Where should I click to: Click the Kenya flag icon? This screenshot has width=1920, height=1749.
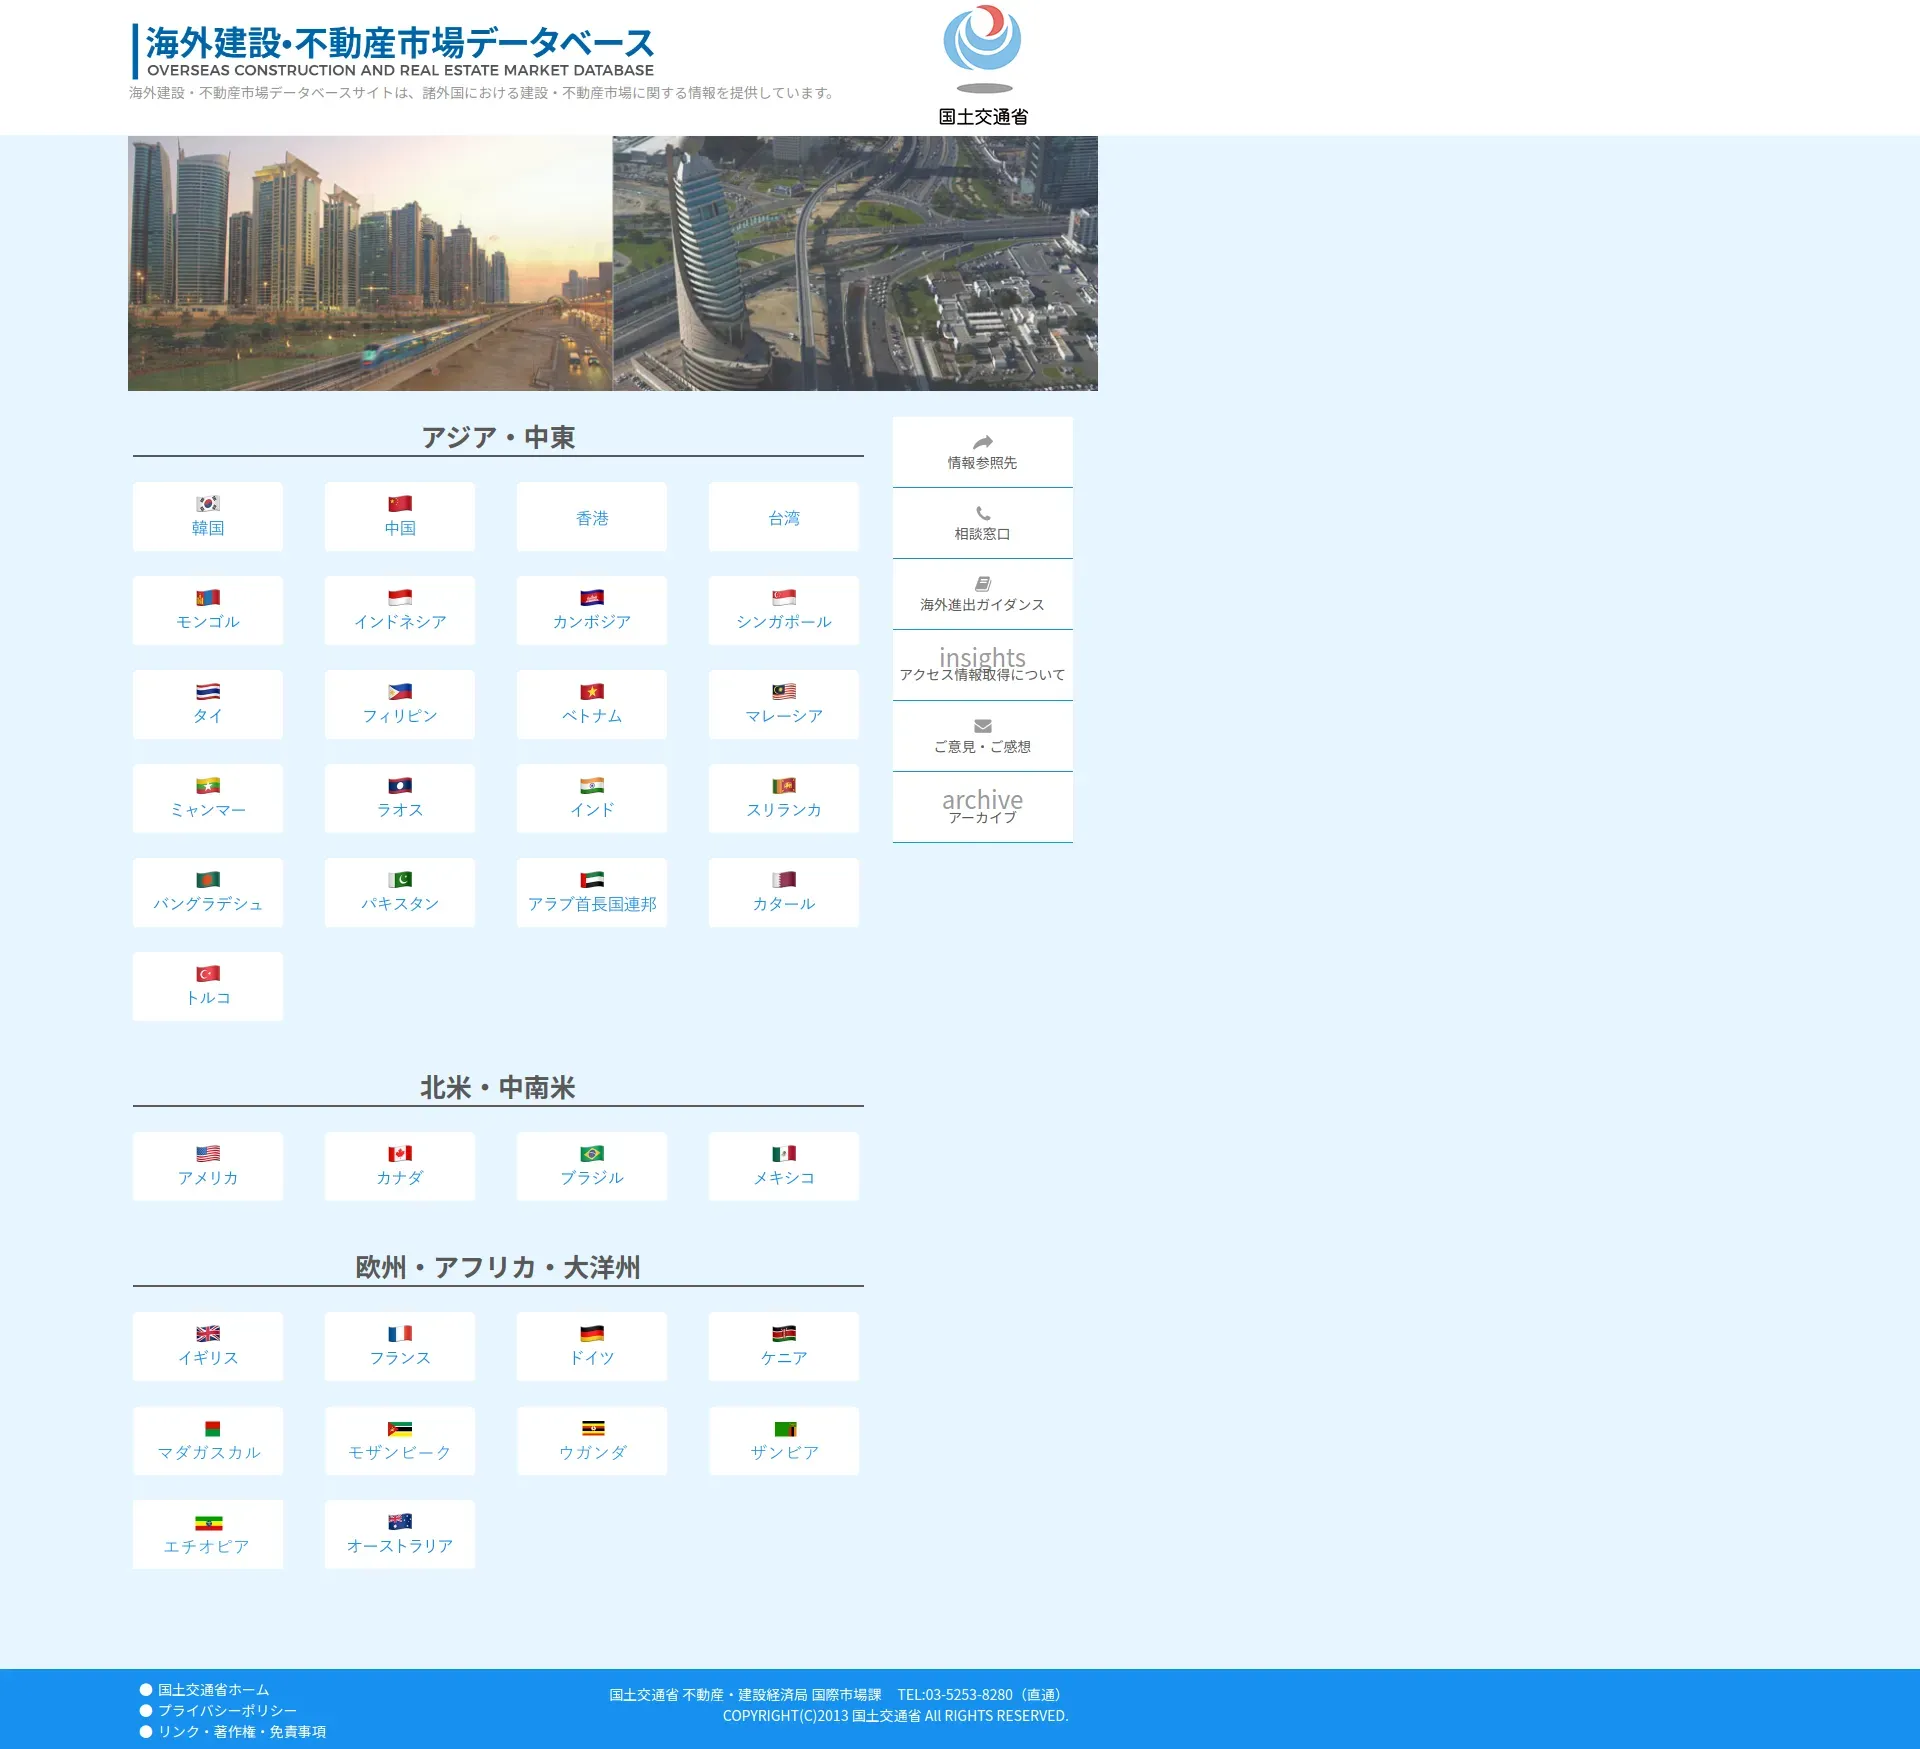[x=784, y=1334]
